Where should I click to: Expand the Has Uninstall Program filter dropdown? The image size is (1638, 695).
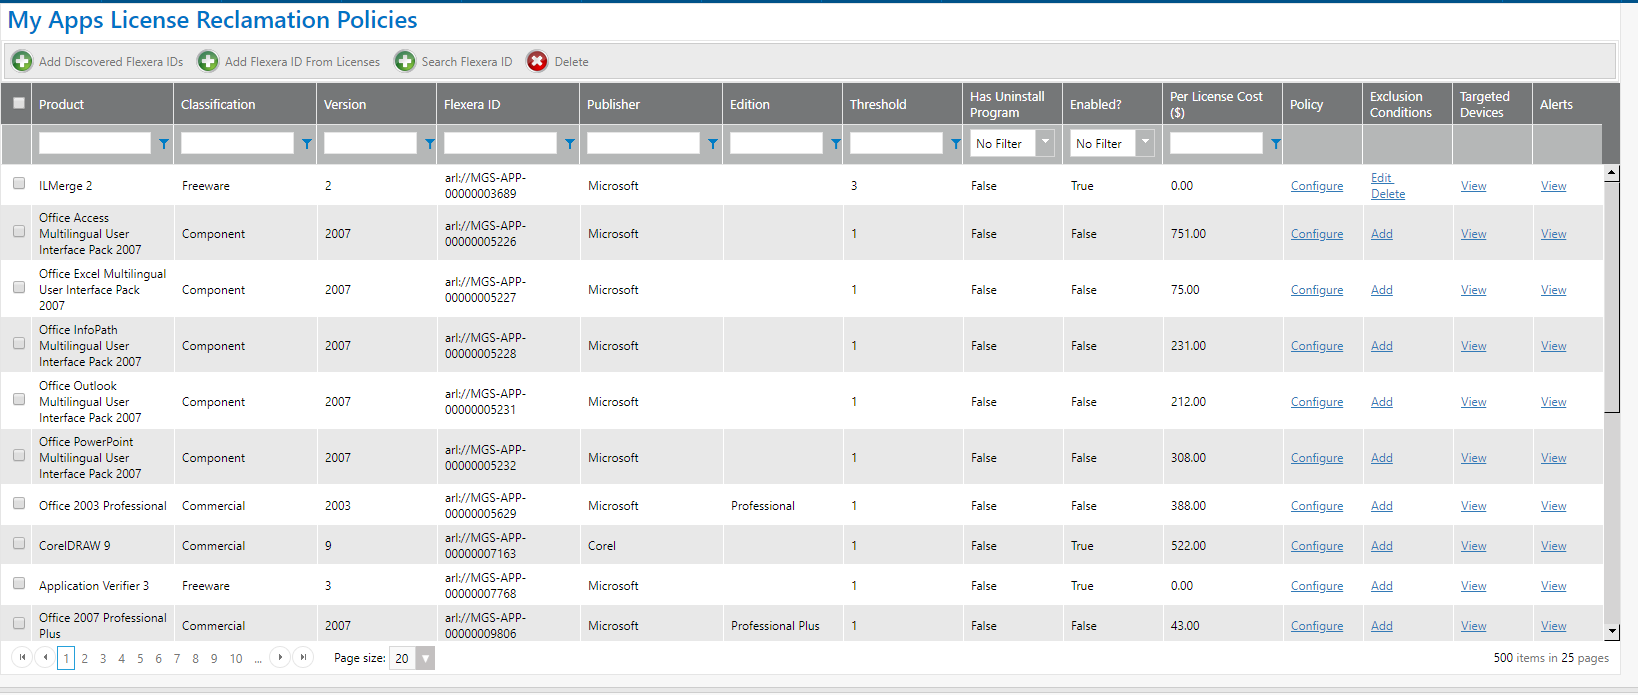[x=1045, y=143]
